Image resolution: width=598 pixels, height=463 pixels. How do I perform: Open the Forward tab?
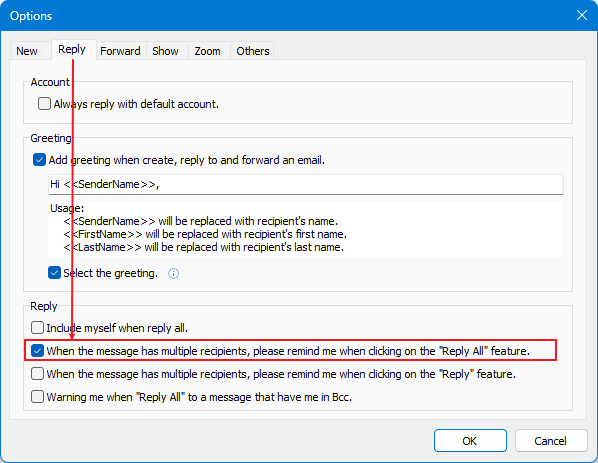point(120,51)
